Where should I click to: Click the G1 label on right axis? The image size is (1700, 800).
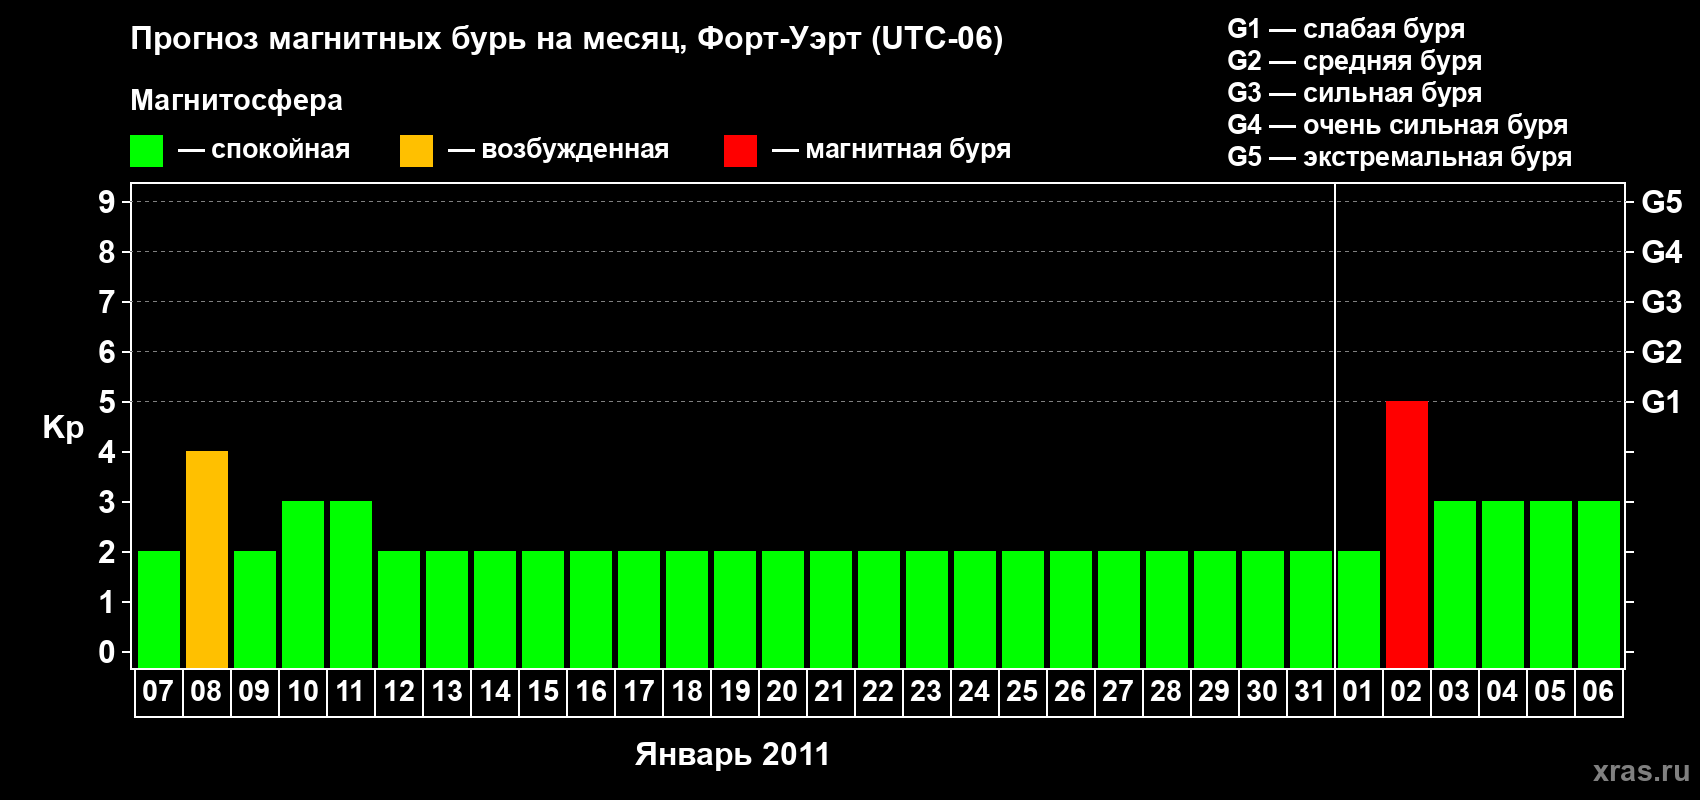1661,402
